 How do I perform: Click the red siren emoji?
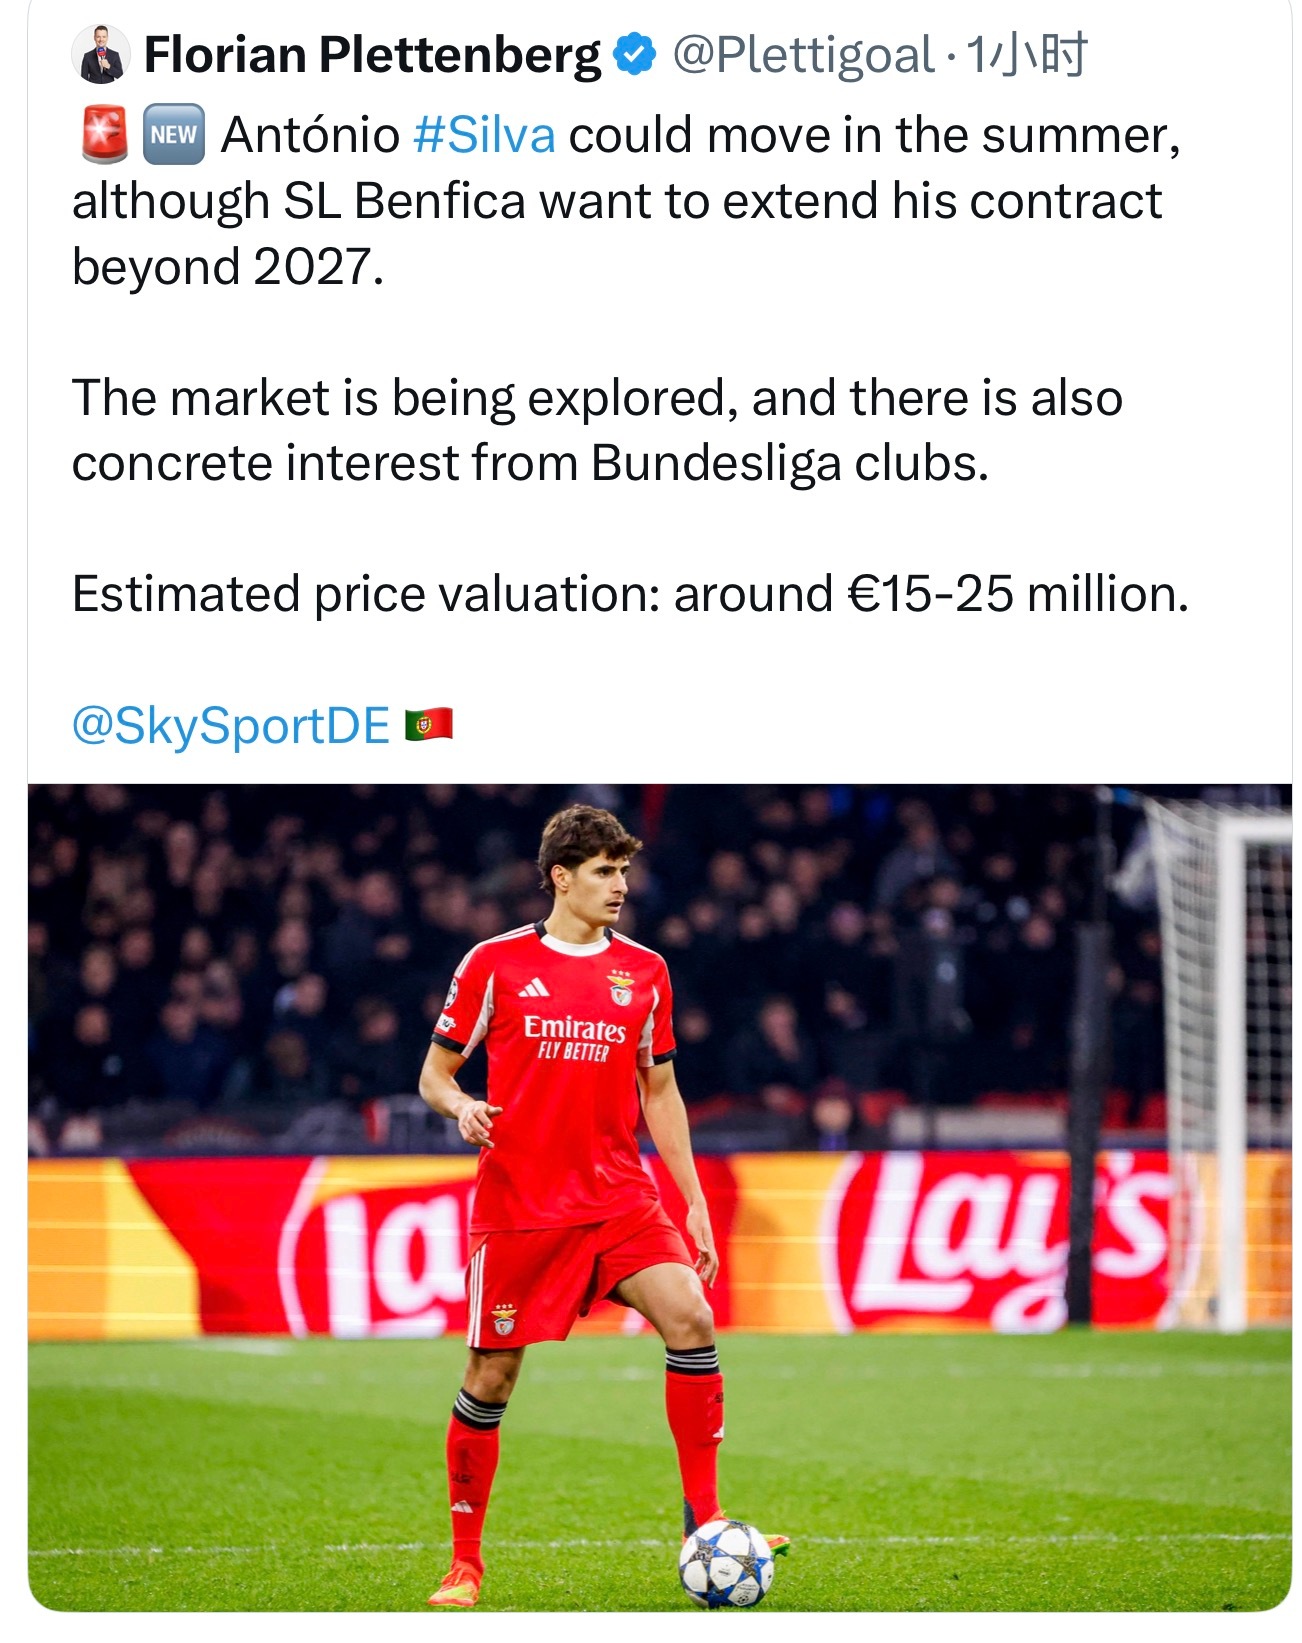click(x=104, y=134)
